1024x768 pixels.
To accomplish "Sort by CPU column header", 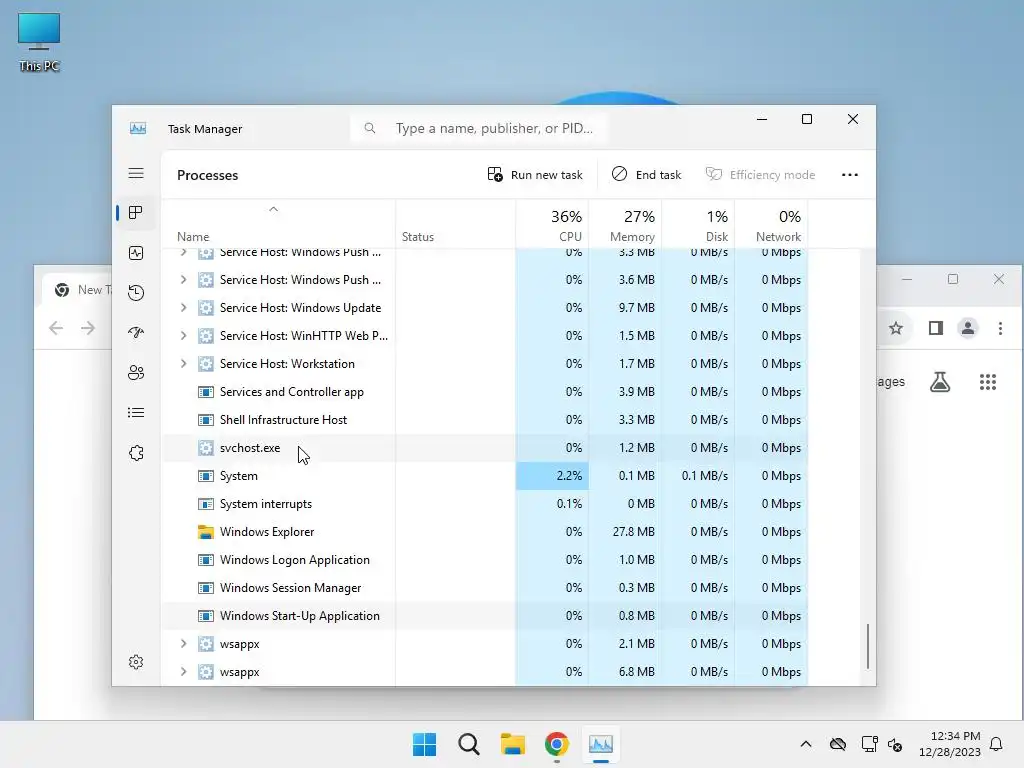I will click(x=552, y=225).
